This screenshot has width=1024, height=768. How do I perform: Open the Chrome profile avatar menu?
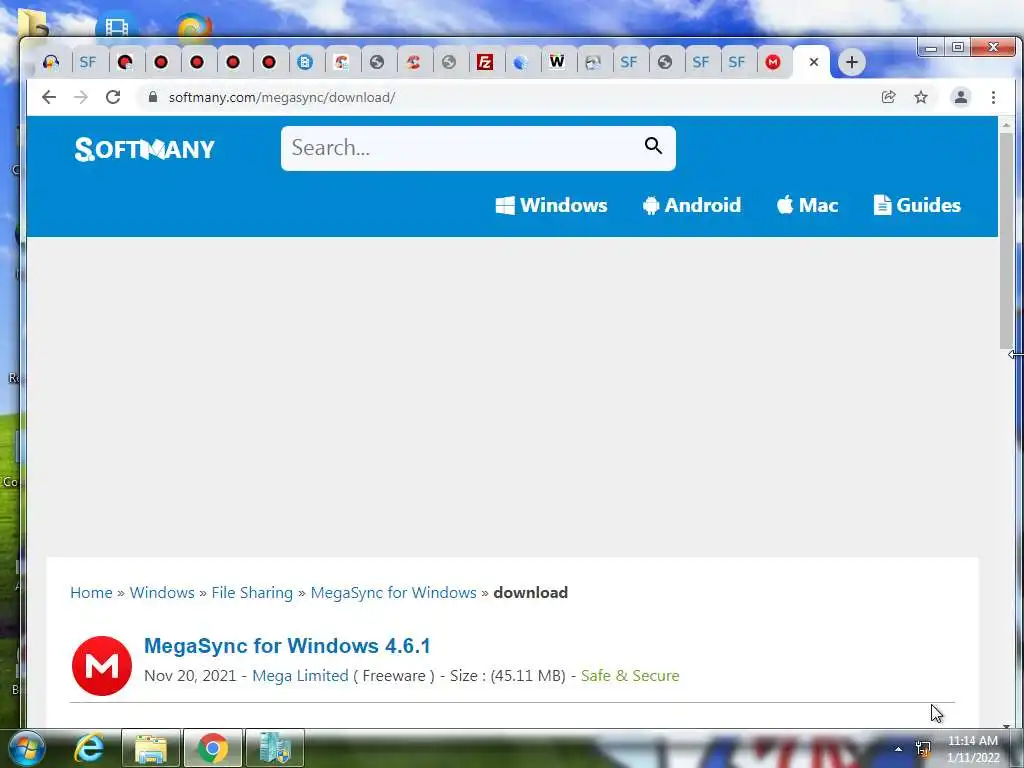961,97
